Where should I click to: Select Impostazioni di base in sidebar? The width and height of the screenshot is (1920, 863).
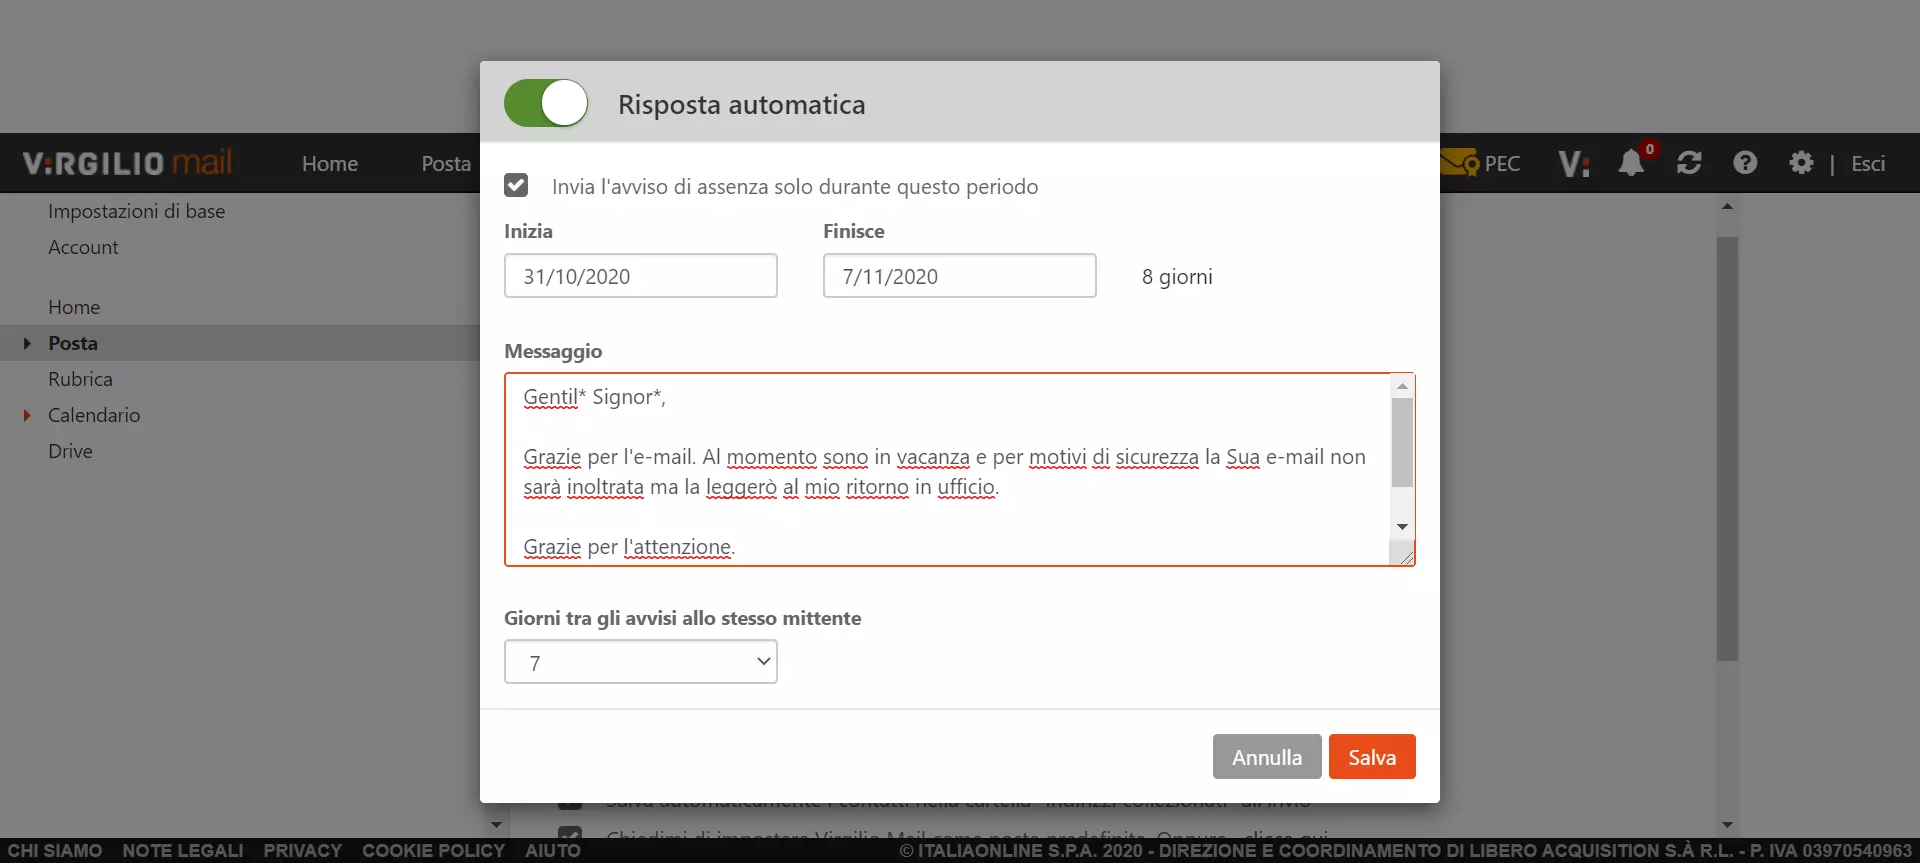137,211
